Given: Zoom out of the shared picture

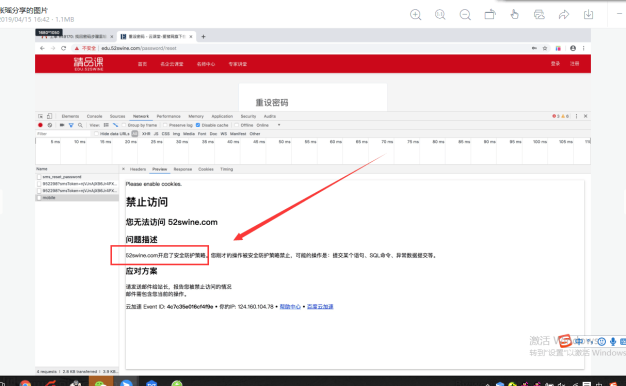Looking at the screenshot, I should point(465,15).
